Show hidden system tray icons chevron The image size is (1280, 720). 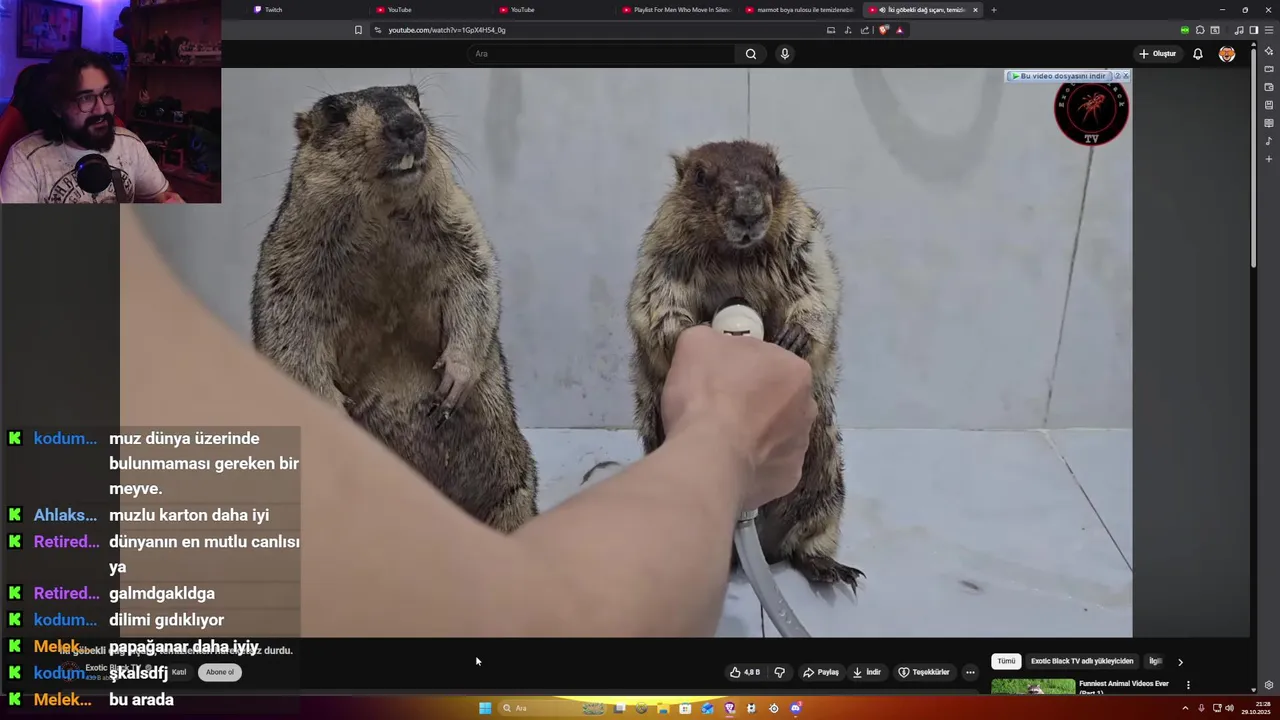(1187, 708)
